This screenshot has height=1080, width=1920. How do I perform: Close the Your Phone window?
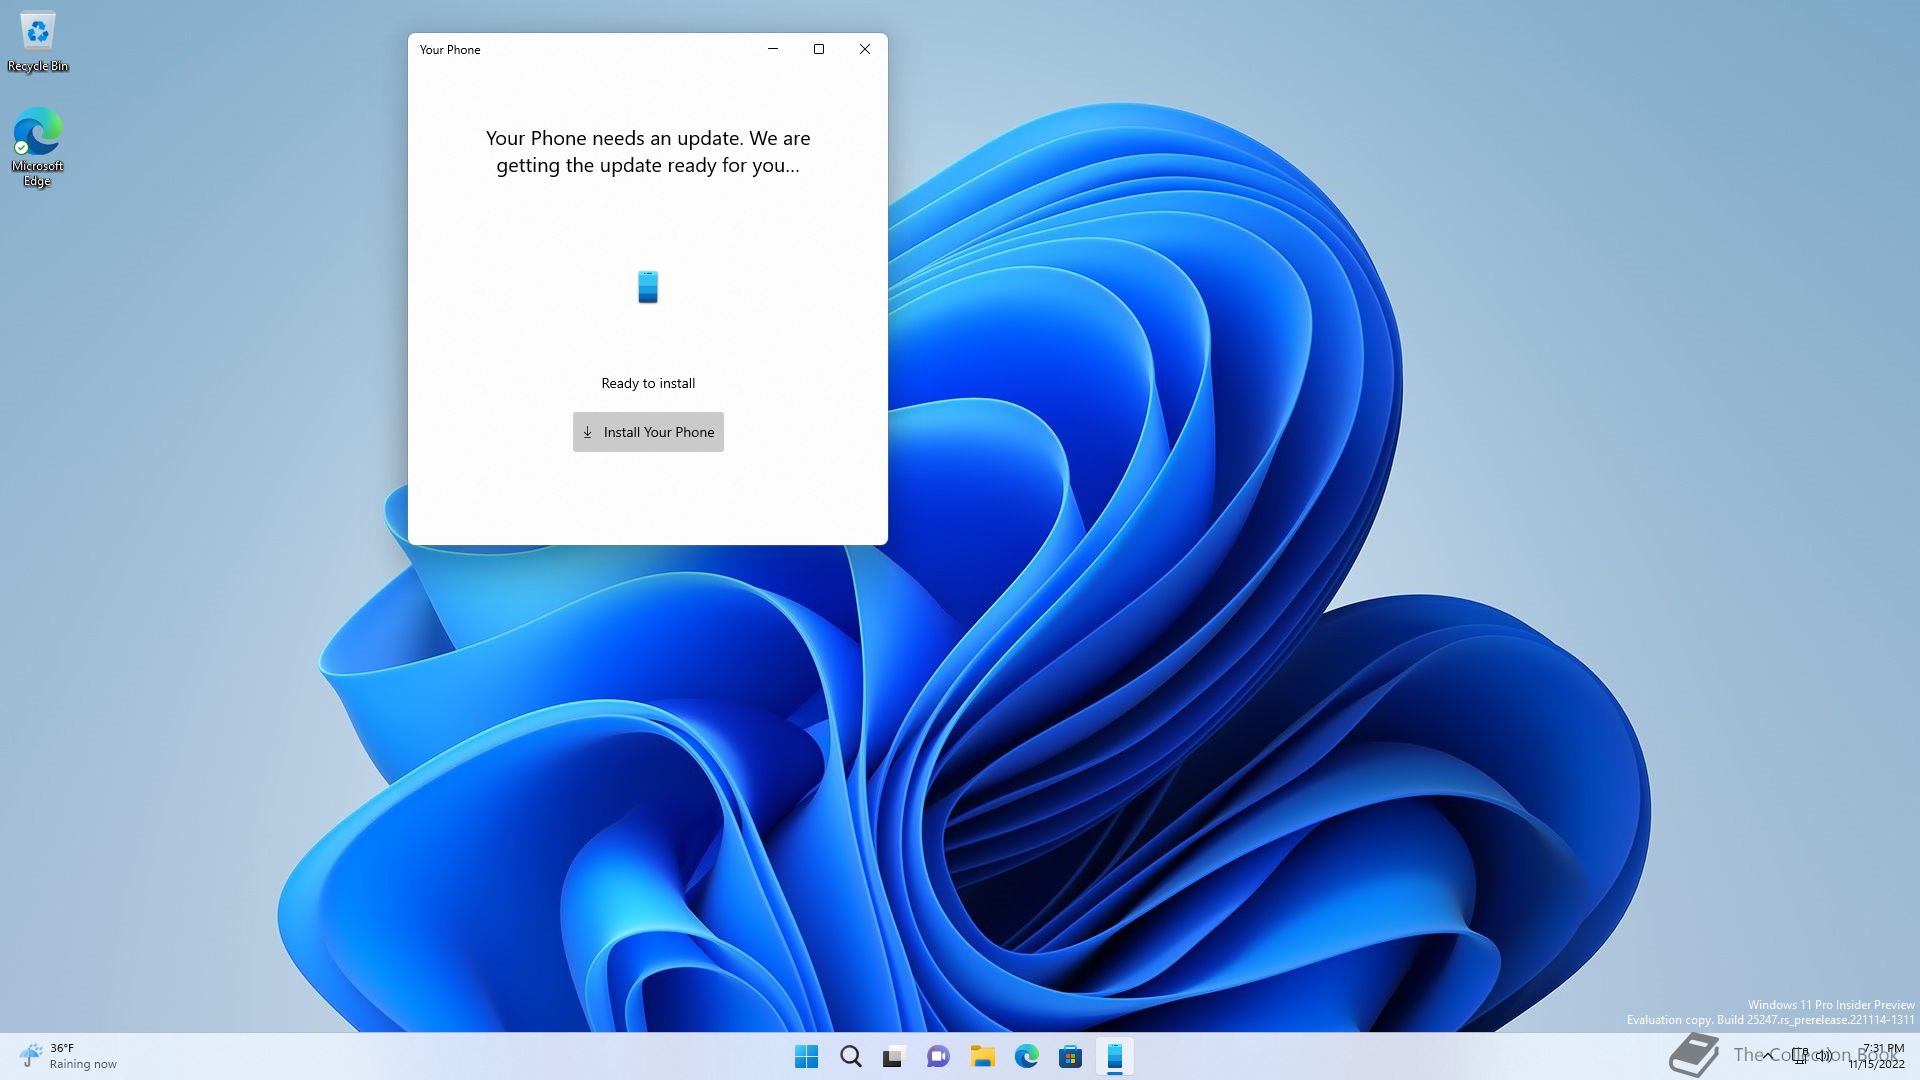pyautogui.click(x=865, y=49)
